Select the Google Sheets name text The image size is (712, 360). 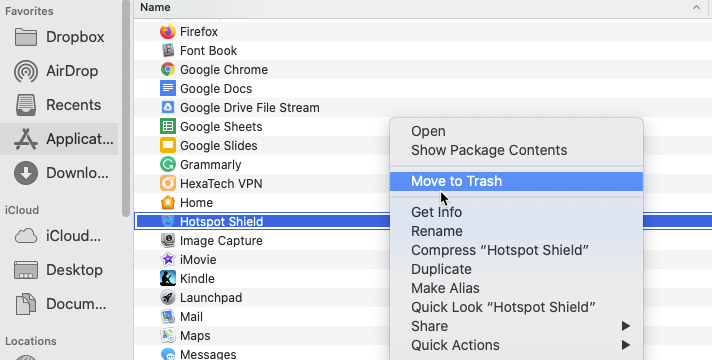pyautogui.click(x=221, y=127)
